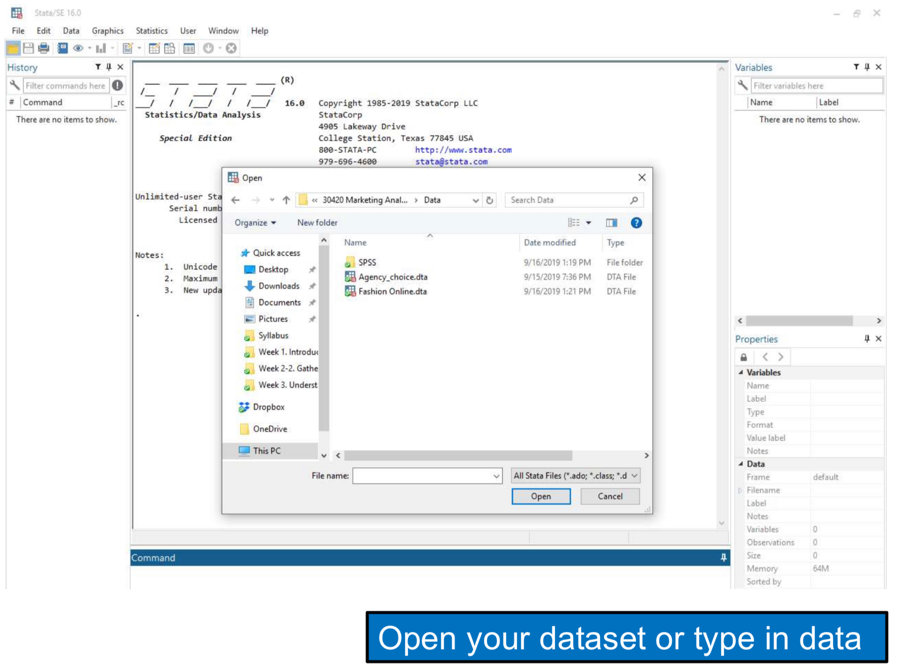Screen dimensions: 900x672
Task: Open the Window menu
Action: point(223,30)
